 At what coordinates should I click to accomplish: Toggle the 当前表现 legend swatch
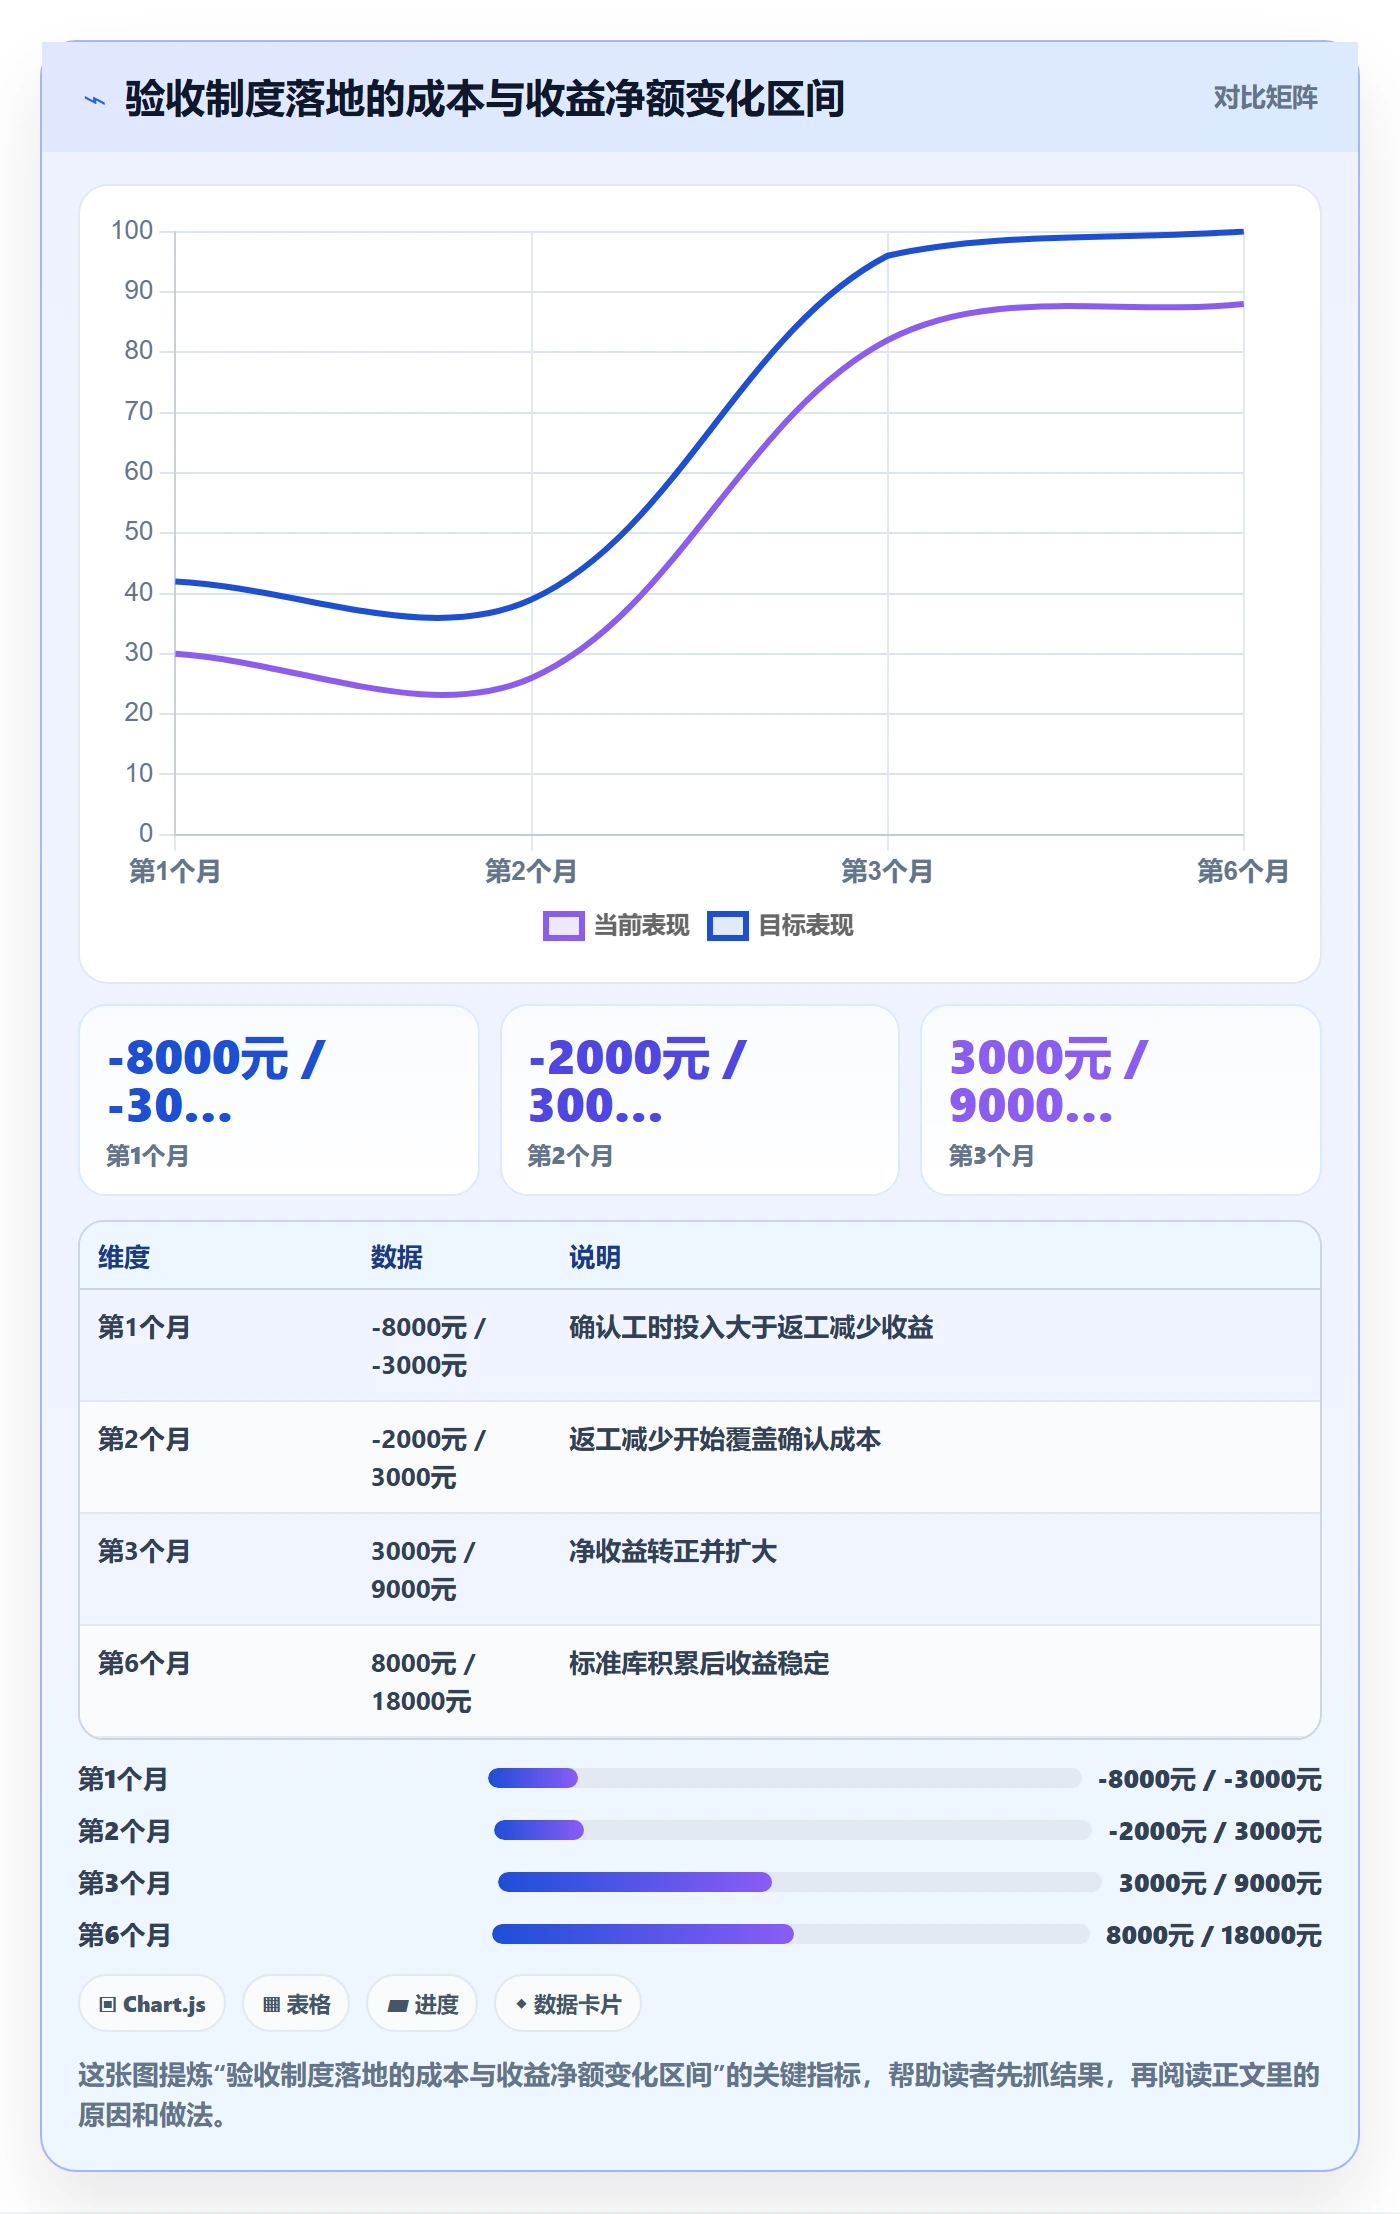563,926
